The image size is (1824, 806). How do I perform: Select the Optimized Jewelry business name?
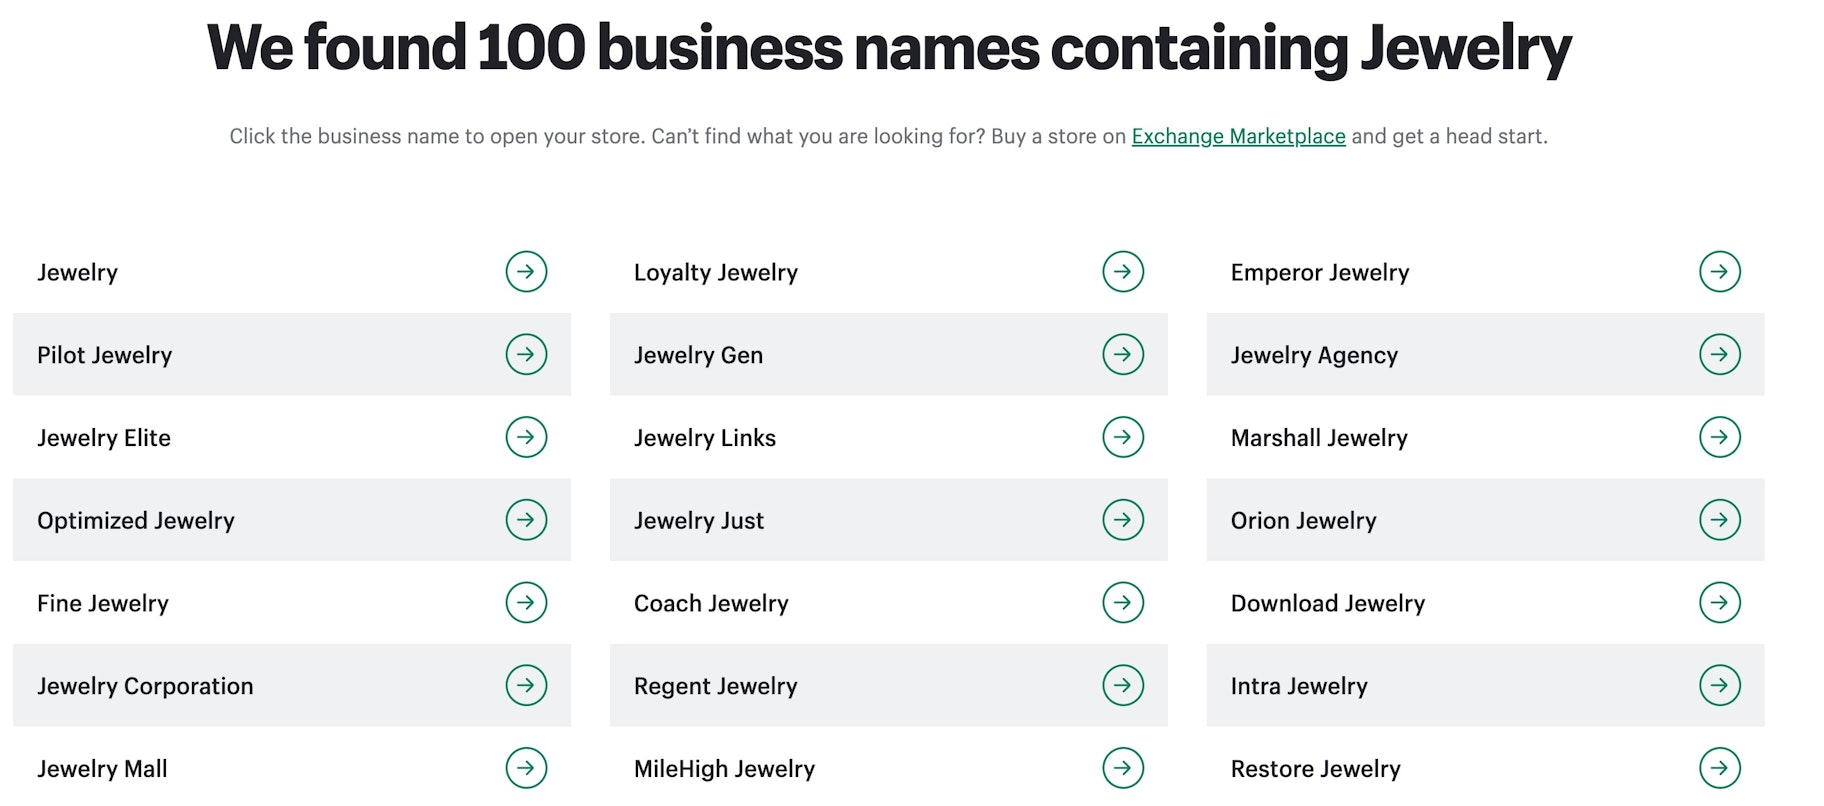pos(136,521)
